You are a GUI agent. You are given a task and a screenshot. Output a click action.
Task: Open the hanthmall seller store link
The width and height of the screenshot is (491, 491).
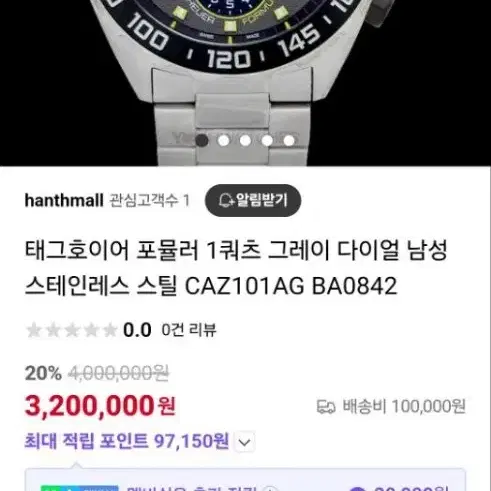click(64, 200)
